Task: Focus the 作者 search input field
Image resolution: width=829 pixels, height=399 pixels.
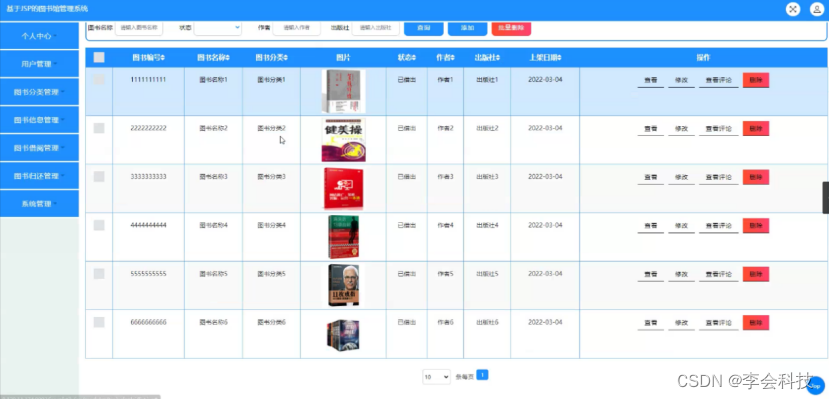Action: click(x=297, y=27)
